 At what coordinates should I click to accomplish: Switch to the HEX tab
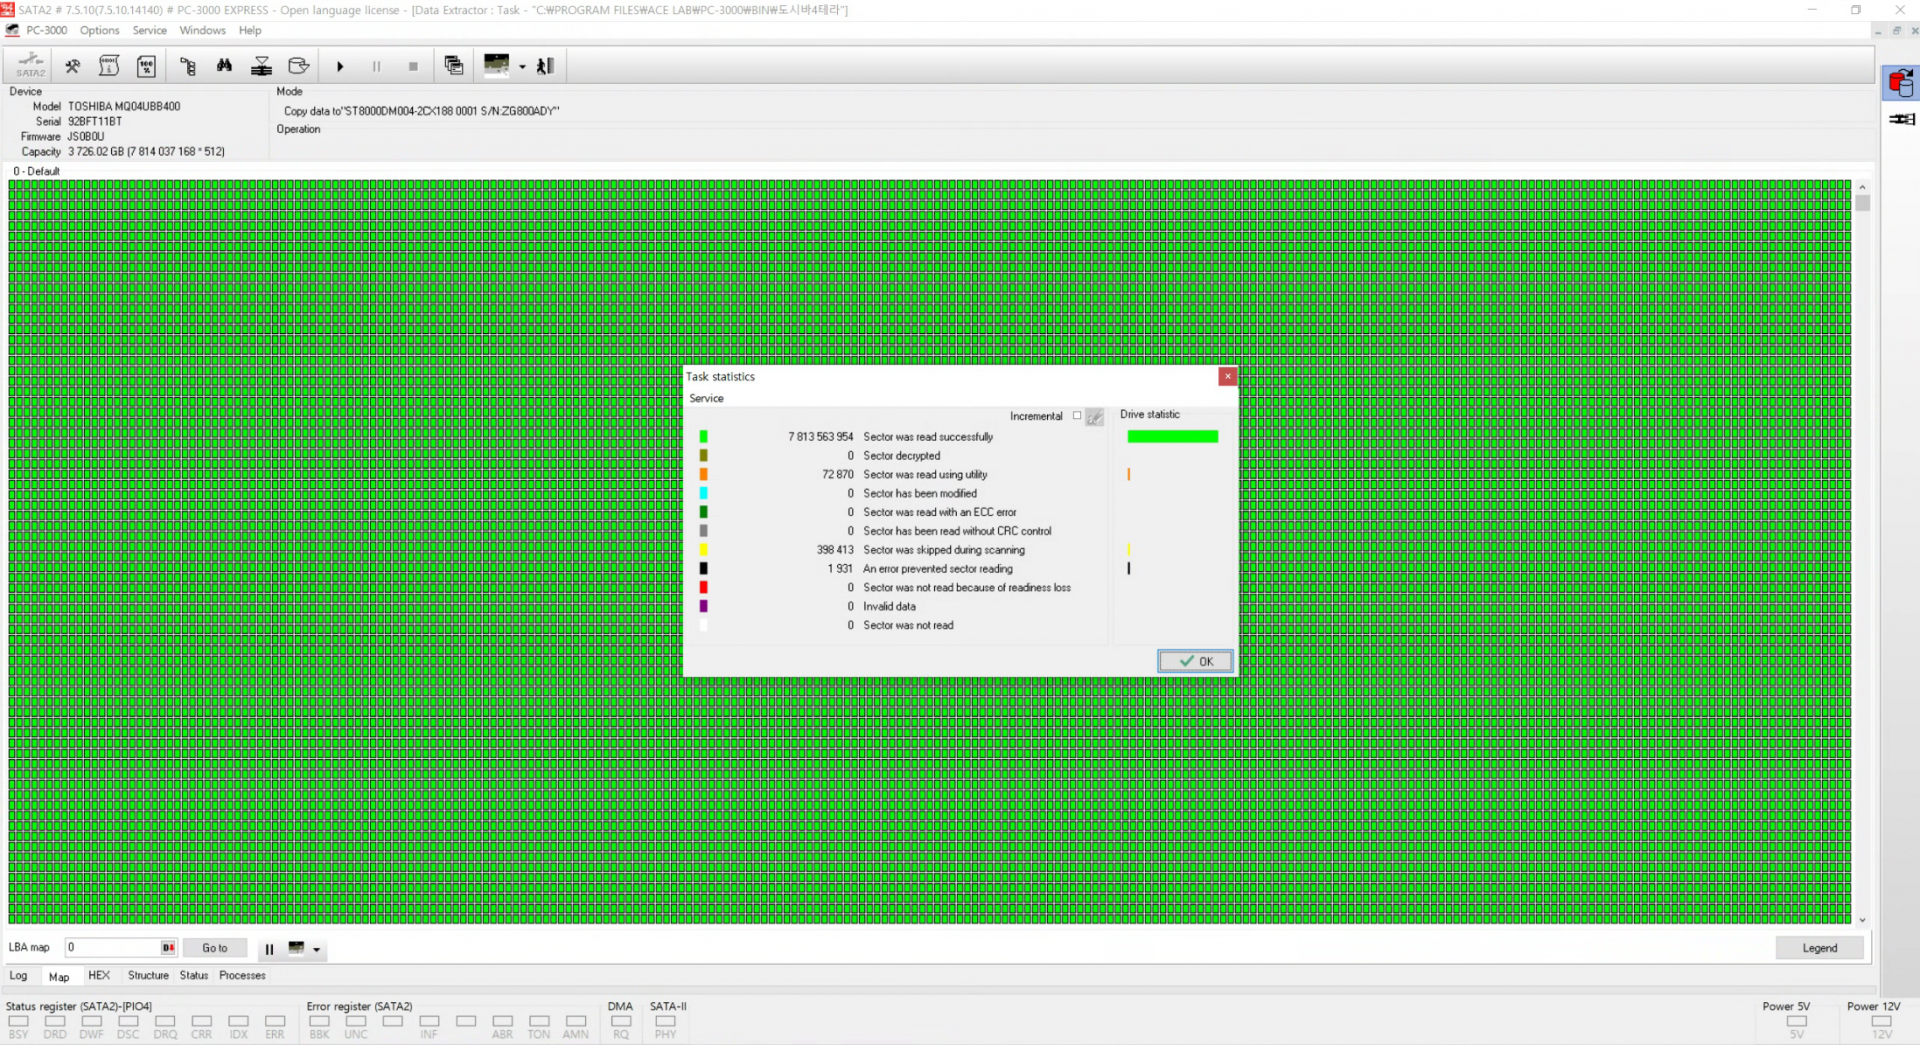point(99,976)
